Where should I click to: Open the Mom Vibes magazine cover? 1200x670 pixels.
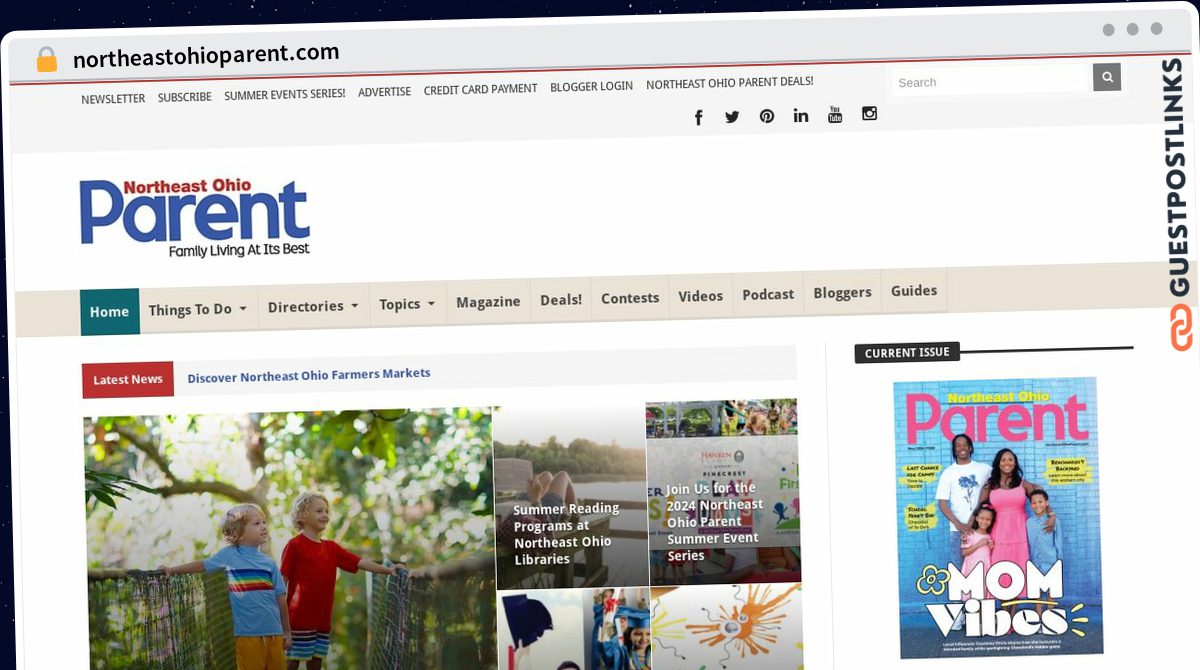[x=998, y=517]
